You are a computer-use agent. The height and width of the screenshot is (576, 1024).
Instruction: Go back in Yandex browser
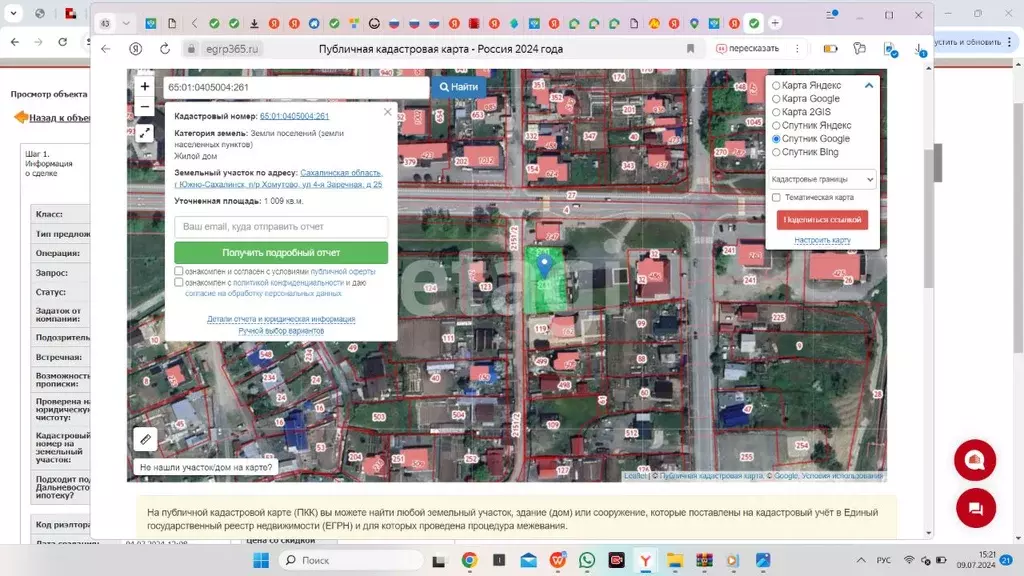[x=106, y=49]
